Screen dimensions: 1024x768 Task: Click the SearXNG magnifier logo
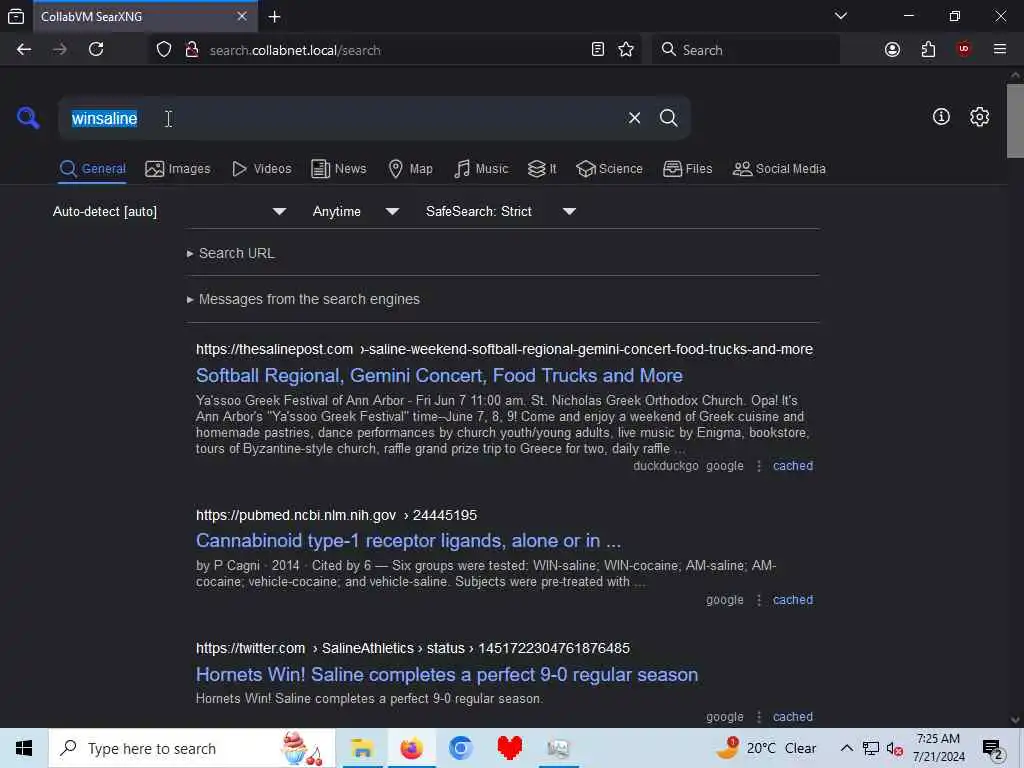pyautogui.click(x=28, y=118)
